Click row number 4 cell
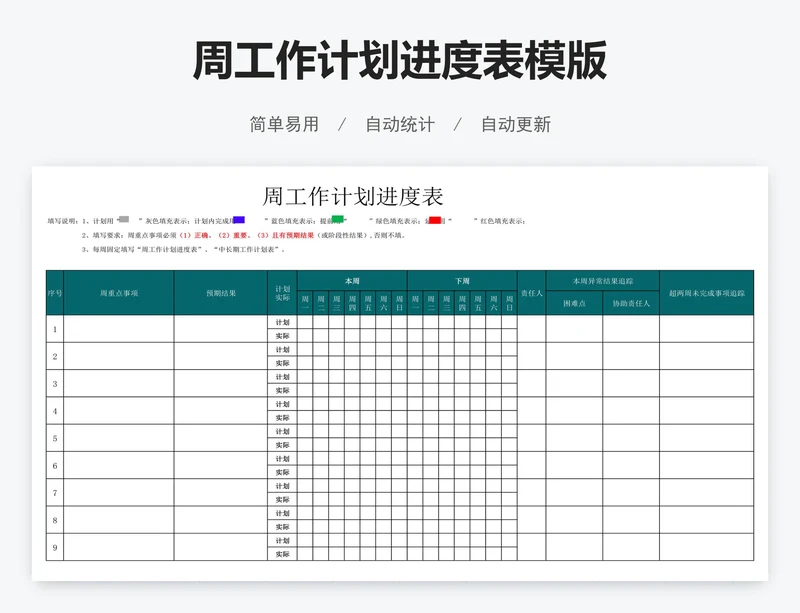 (55, 411)
